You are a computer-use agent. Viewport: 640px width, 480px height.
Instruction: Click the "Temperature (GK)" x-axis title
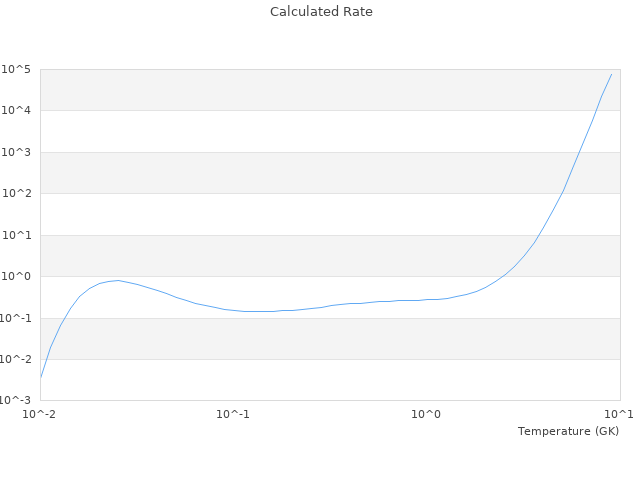coord(568,431)
